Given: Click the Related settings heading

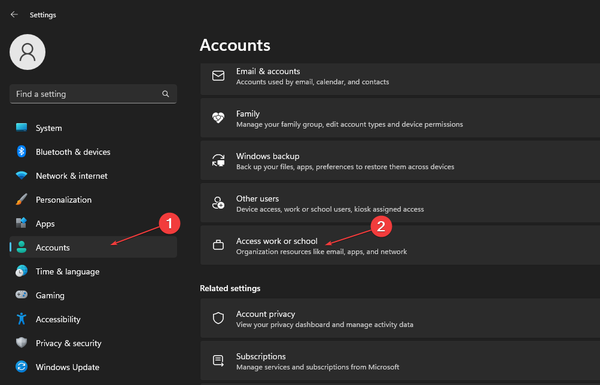Looking at the screenshot, I should point(230,288).
